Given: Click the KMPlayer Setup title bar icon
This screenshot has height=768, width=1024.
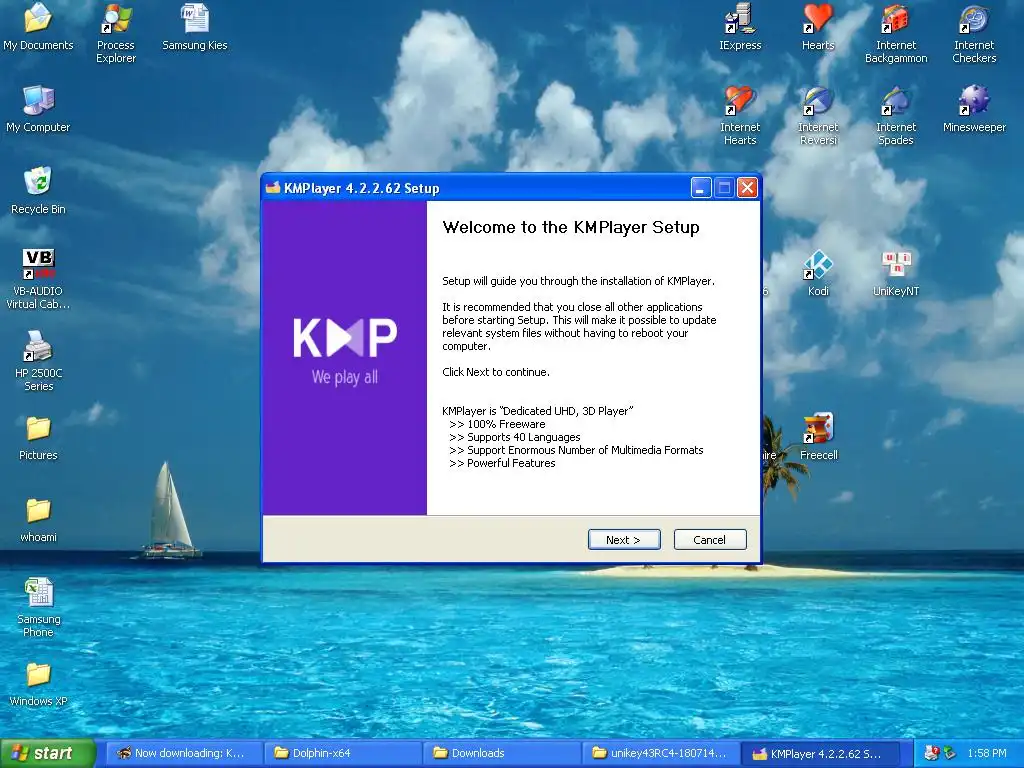Looking at the screenshot, I should pyautogui.click(x=272, y=188).
